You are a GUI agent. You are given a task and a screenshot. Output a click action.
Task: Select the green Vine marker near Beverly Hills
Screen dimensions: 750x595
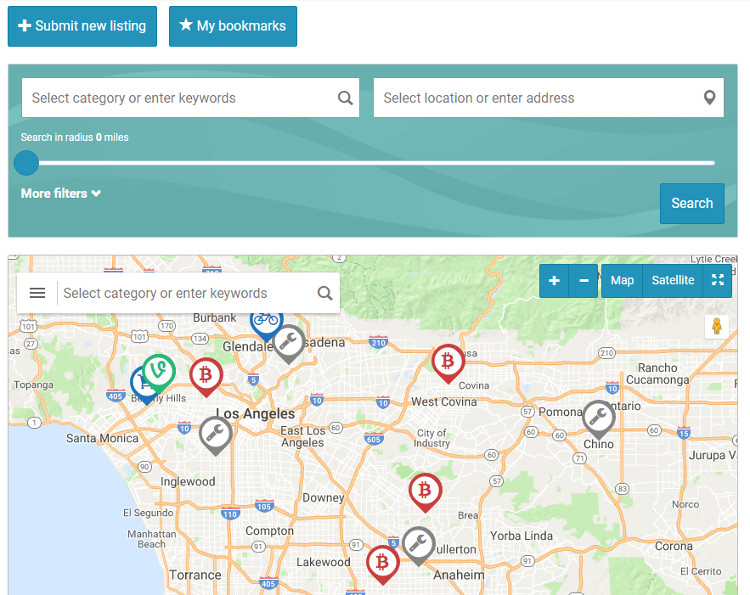pos(159,373)
